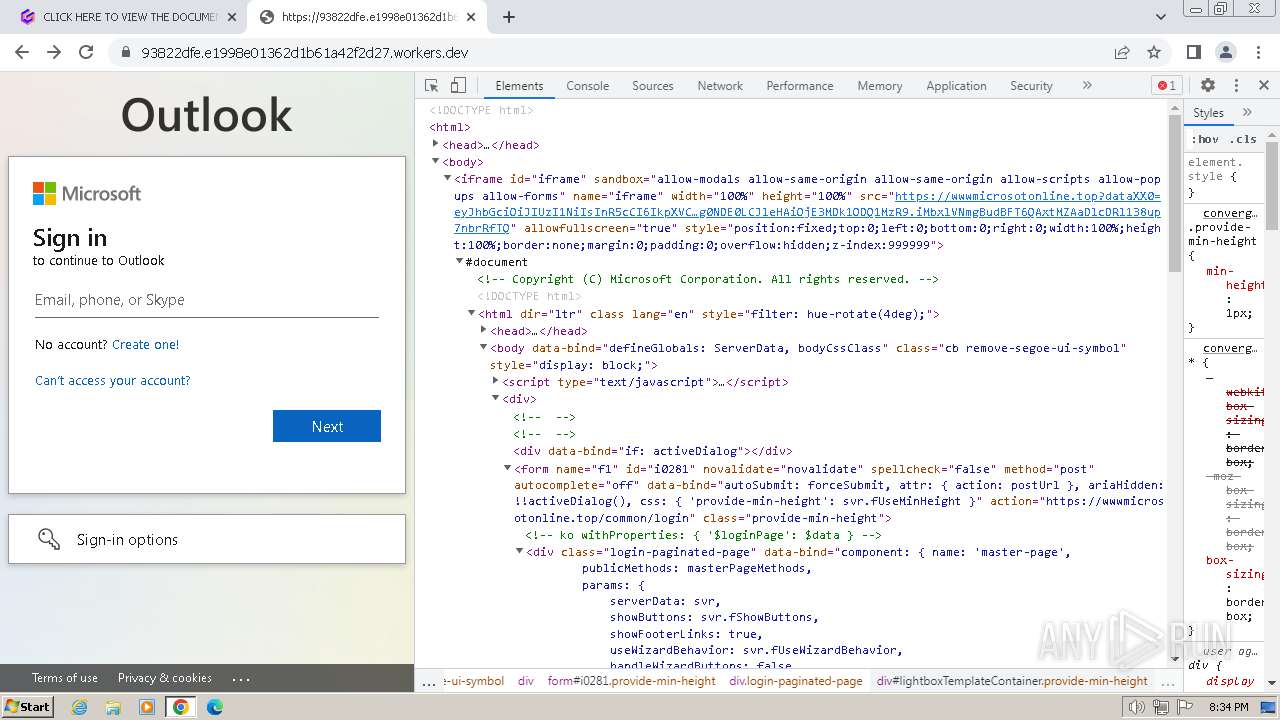Select div#lightboxTemplateContainer breadcrumb
Viewport: 1280px width, 720px height.
1012,681
